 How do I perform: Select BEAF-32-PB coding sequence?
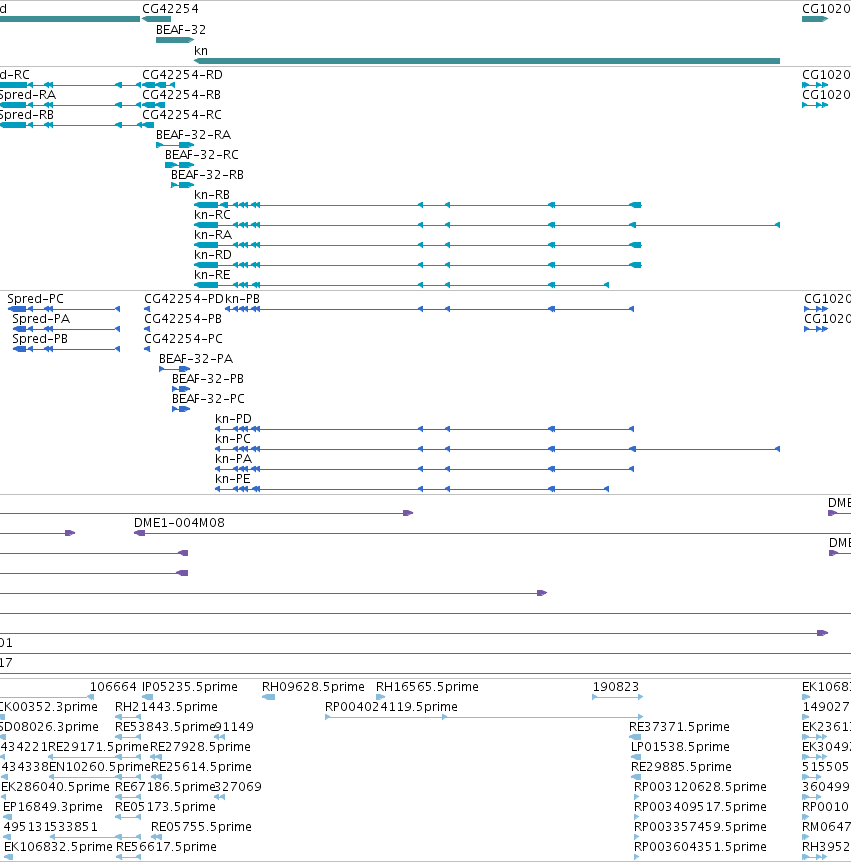coord(181,389)
